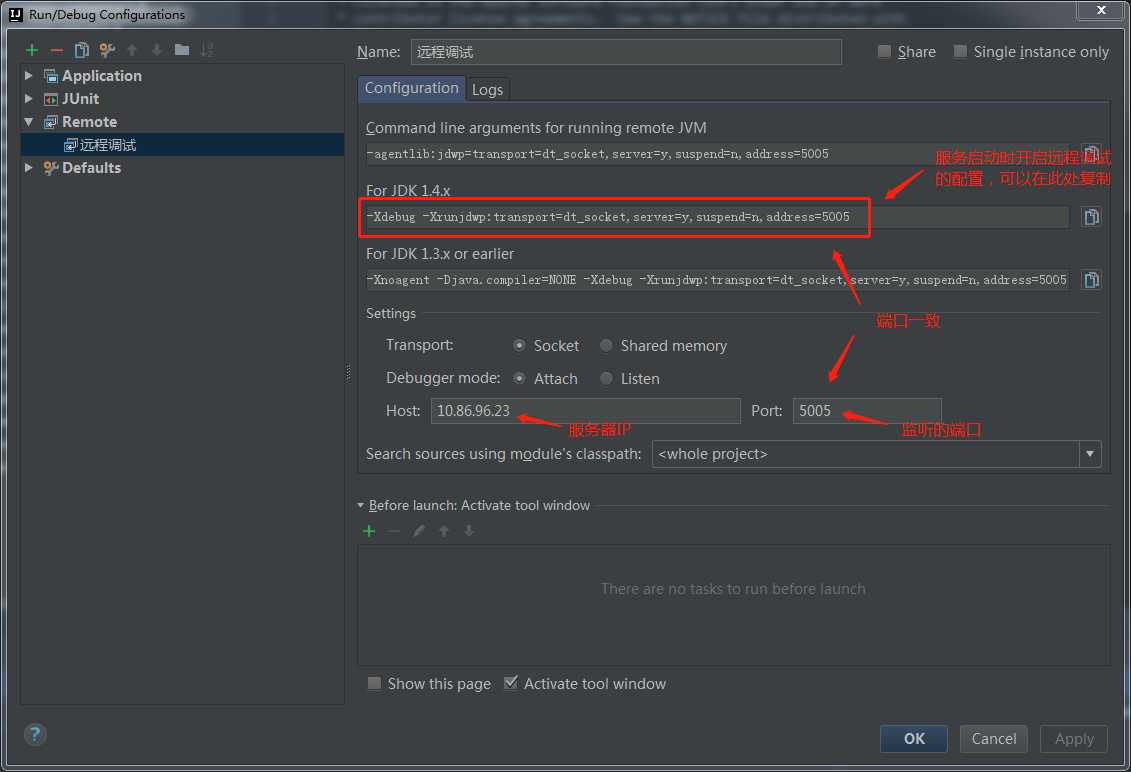The image size is (1131, 772).
Task: Select the Remote tree item
Action: click(x=89, y=122)
